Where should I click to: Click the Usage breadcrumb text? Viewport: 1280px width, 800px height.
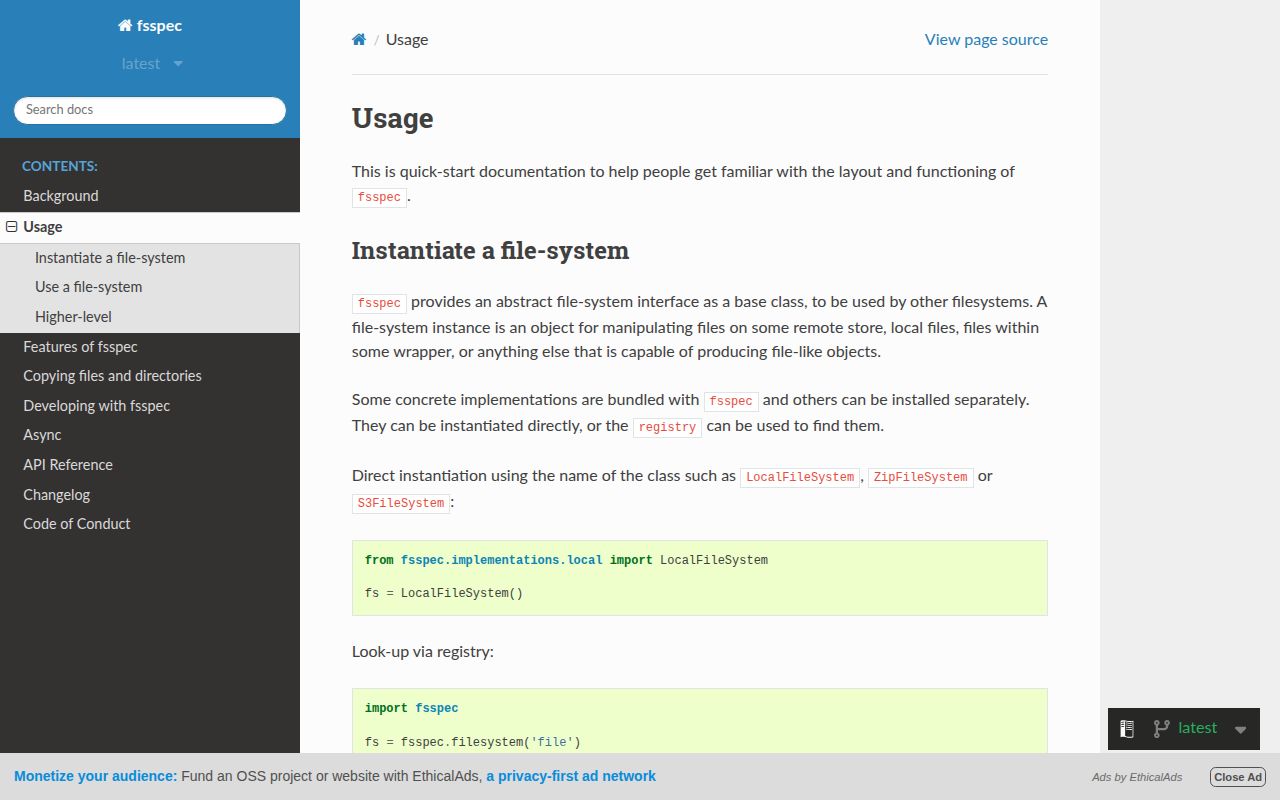pos(407,40)
